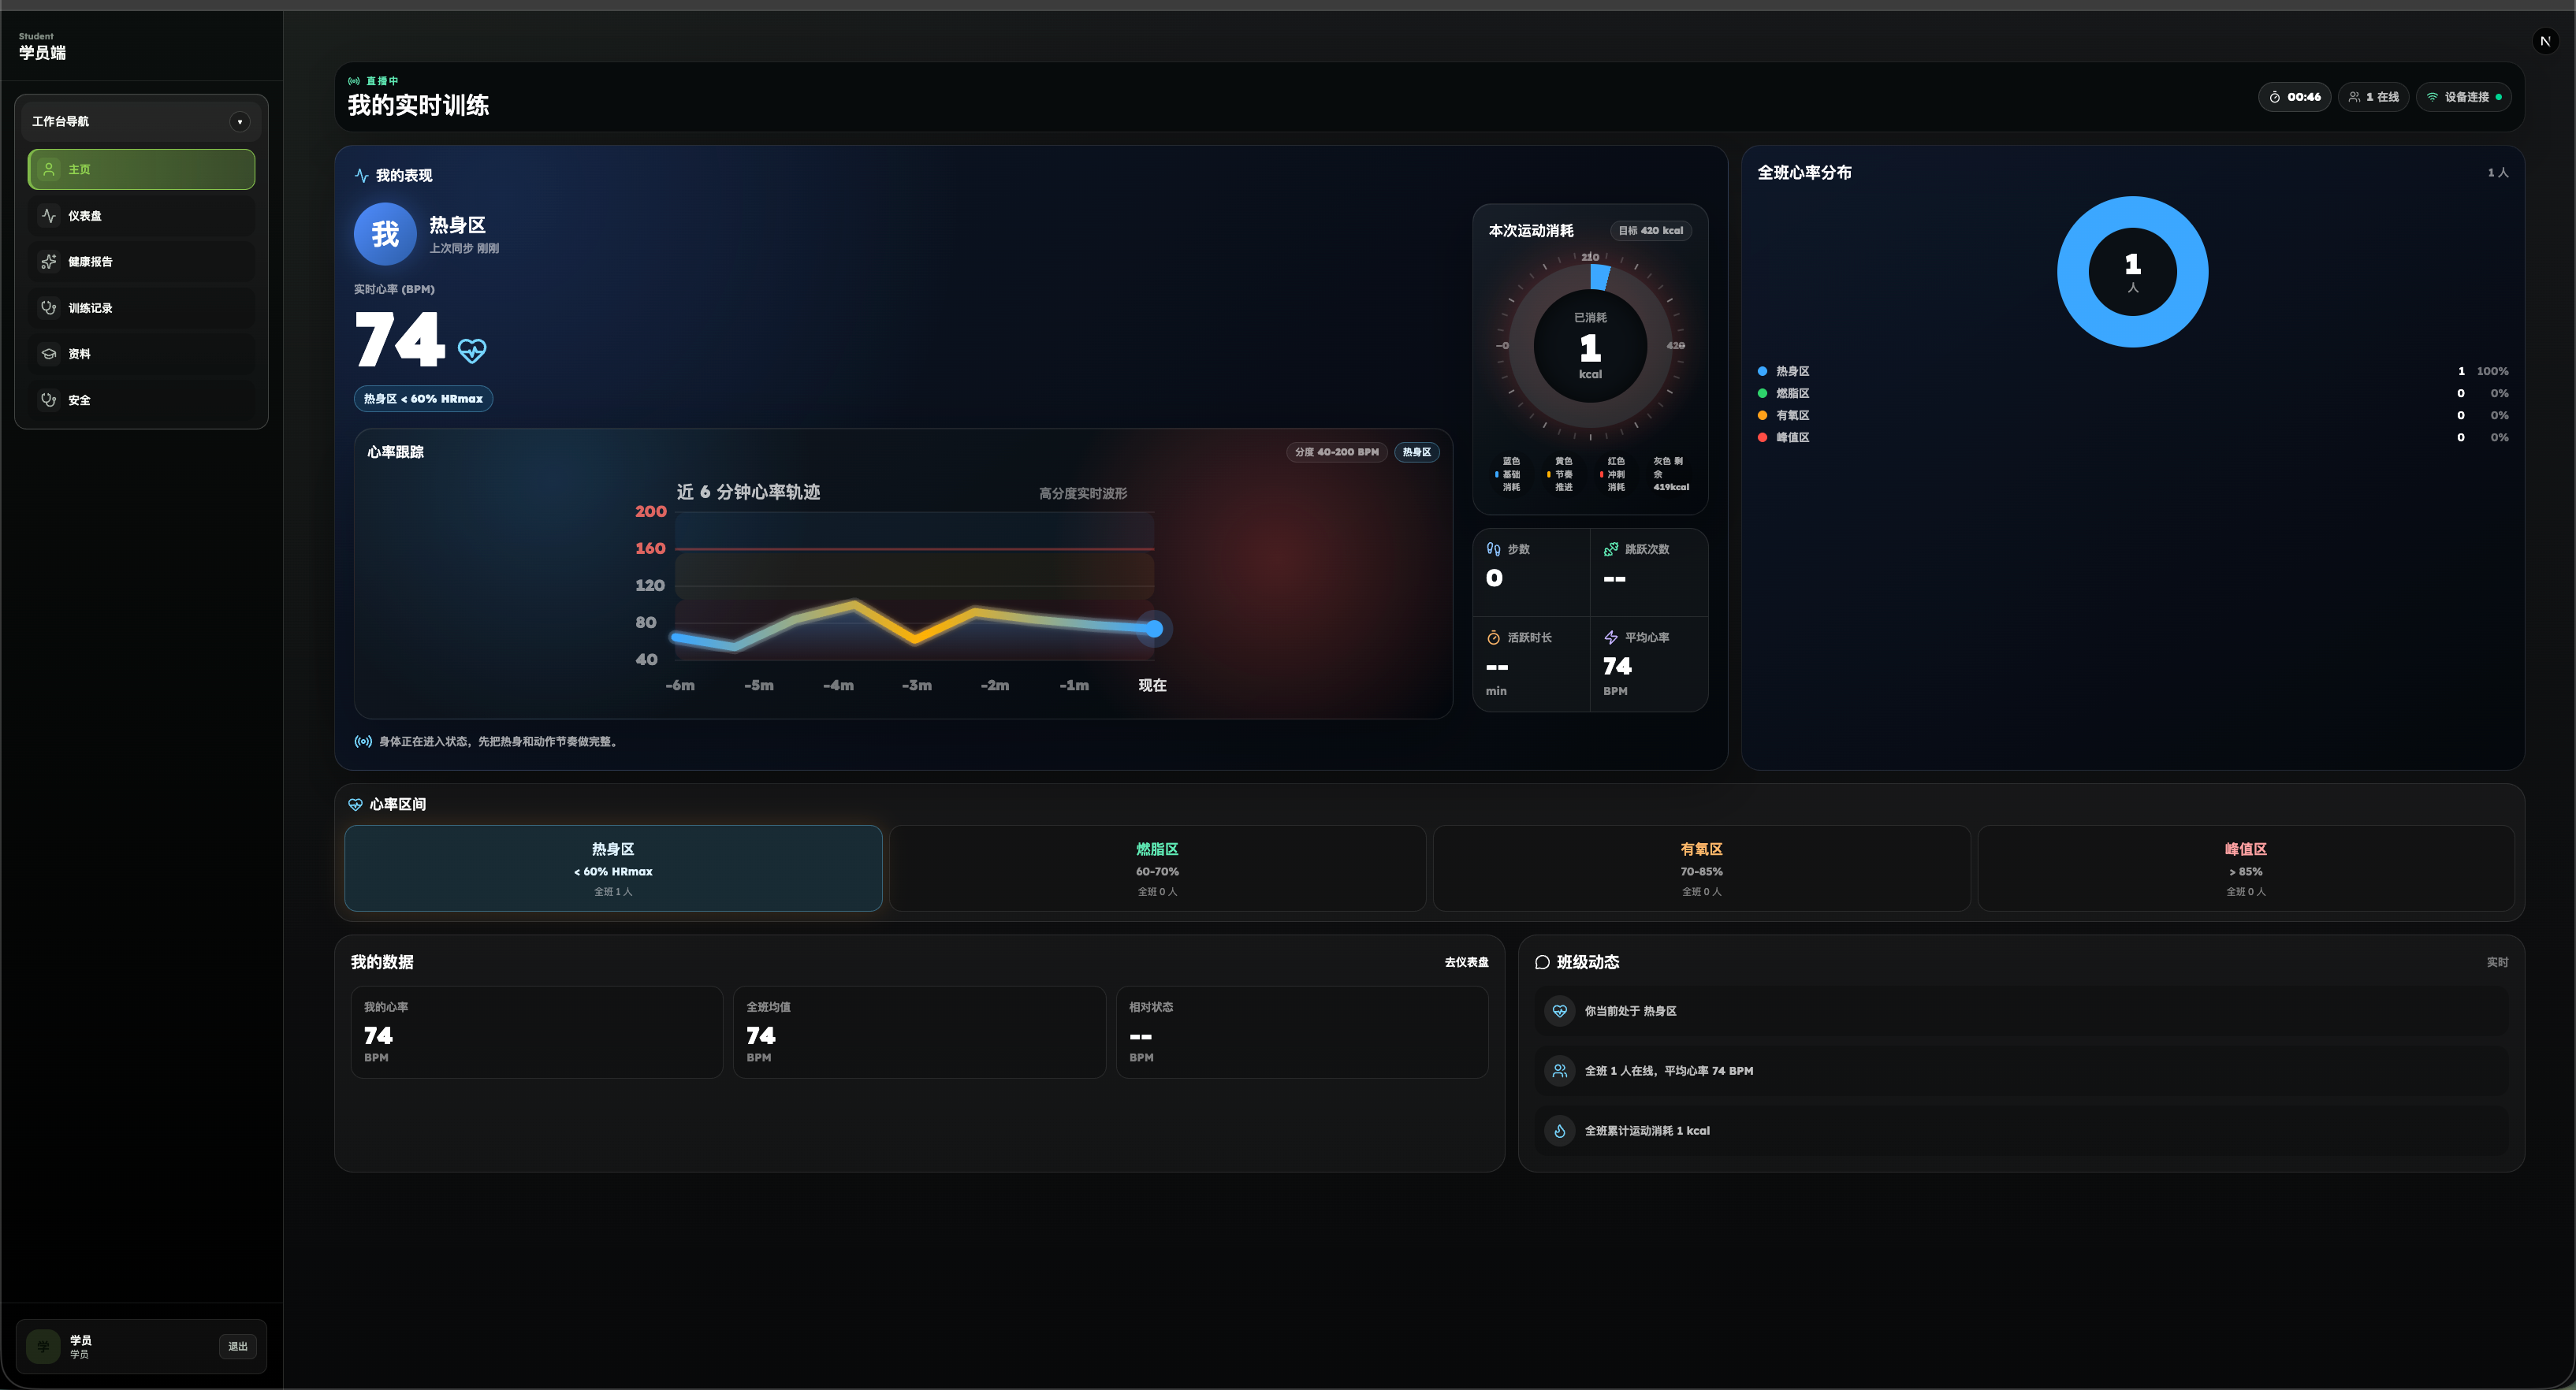Click the N avatar icon top right
The width and height of the screenshot is (2576, 1390).
click(2545, 41)
